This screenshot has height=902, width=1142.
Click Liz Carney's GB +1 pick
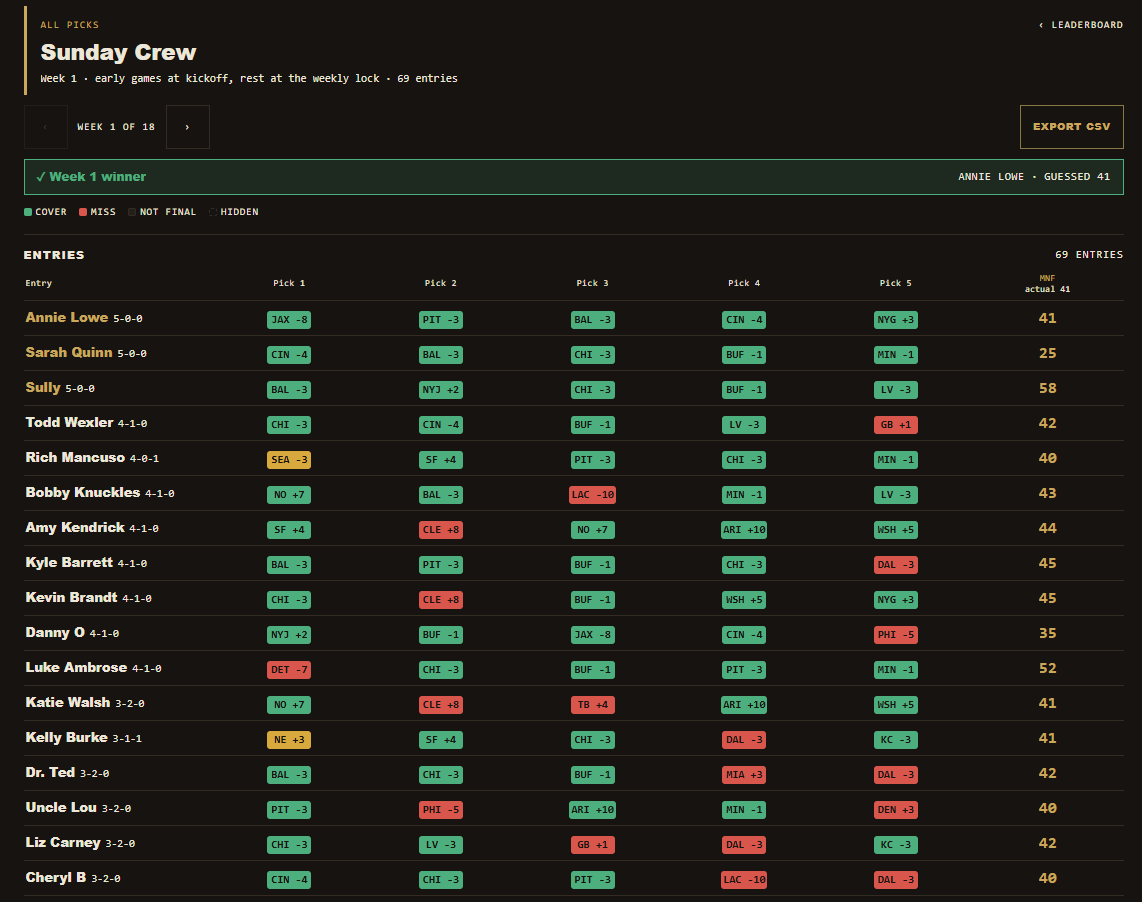pyautogui.click(x=592, y=844)
